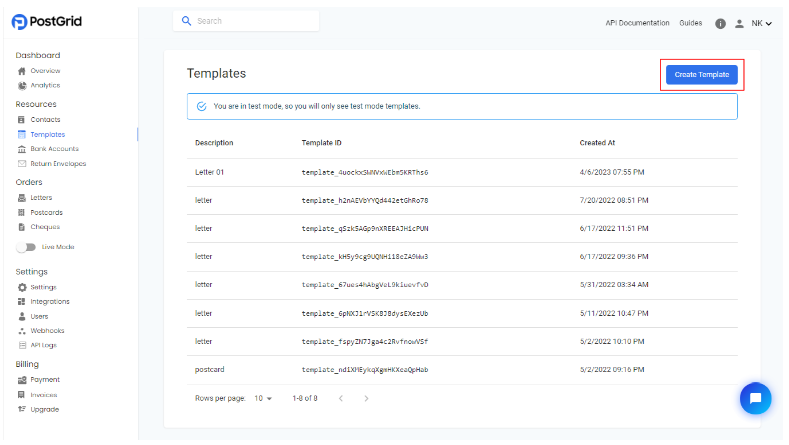Open the Guides link
This screenshot has height=445, width=789.
click(x=691, y=23)
